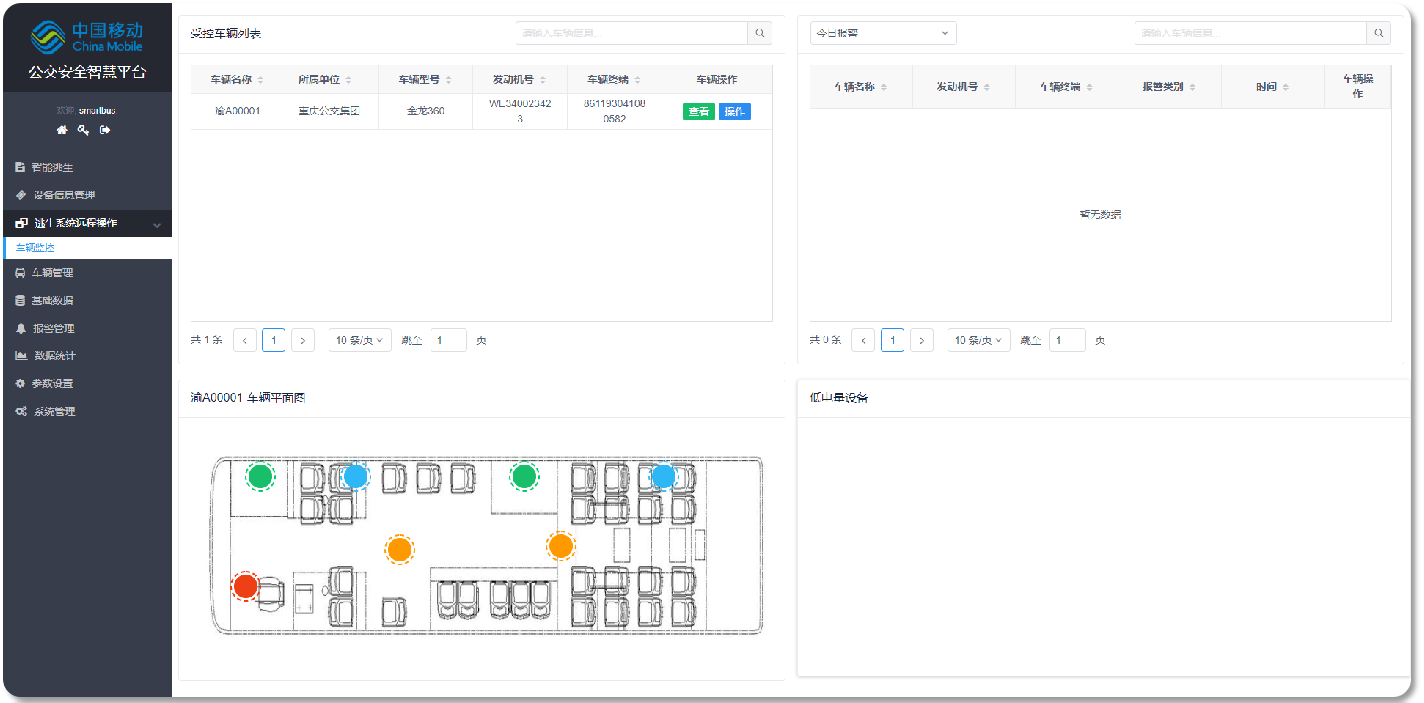The image size is (1424, 703).
Task: Open 车辆管理 in the sidebar
Action: click(x=52, y=272)
